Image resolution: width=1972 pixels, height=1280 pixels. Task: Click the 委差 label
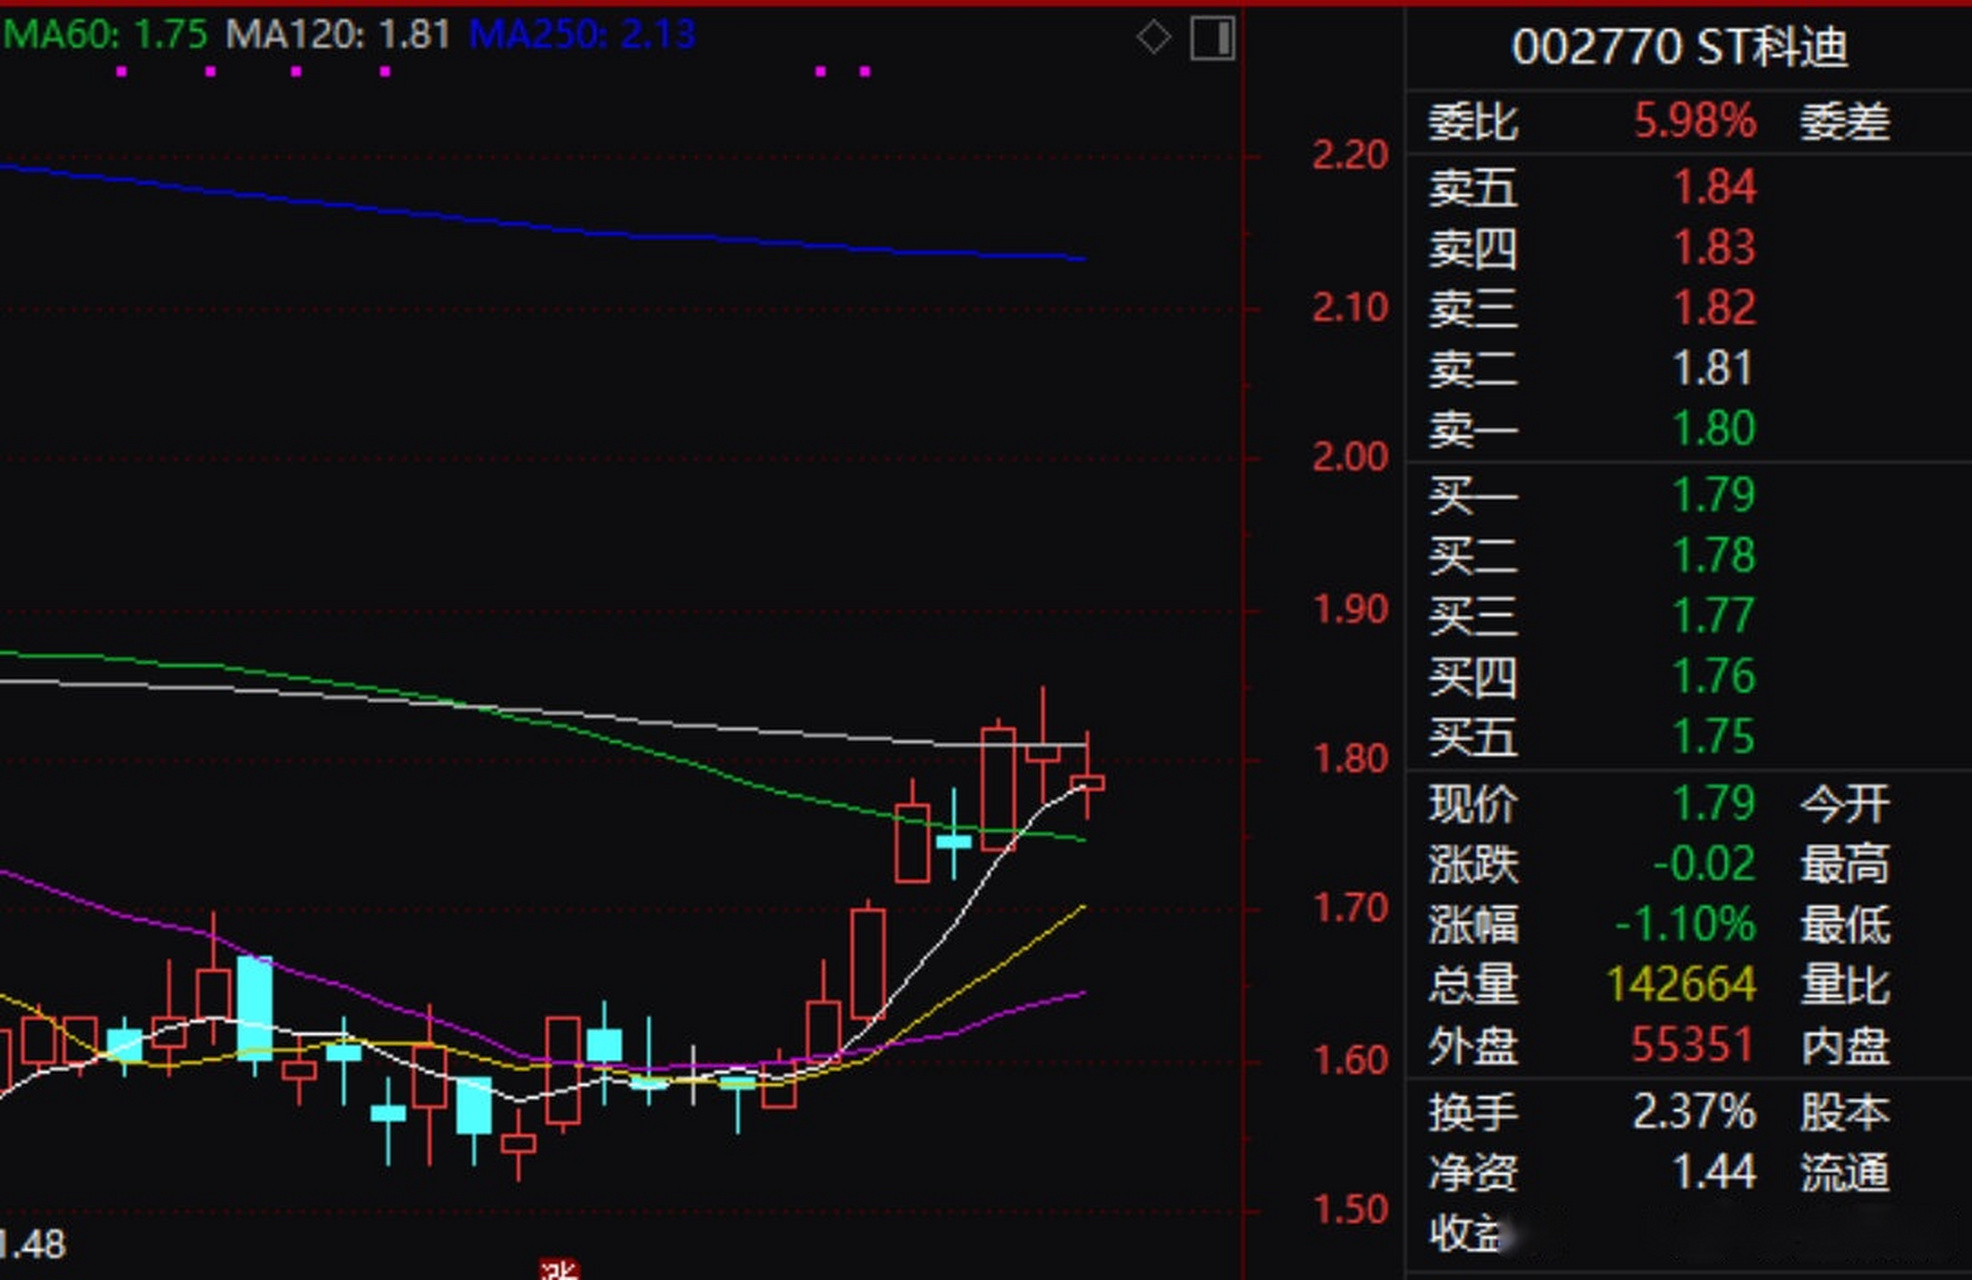tap(1845, 122)
